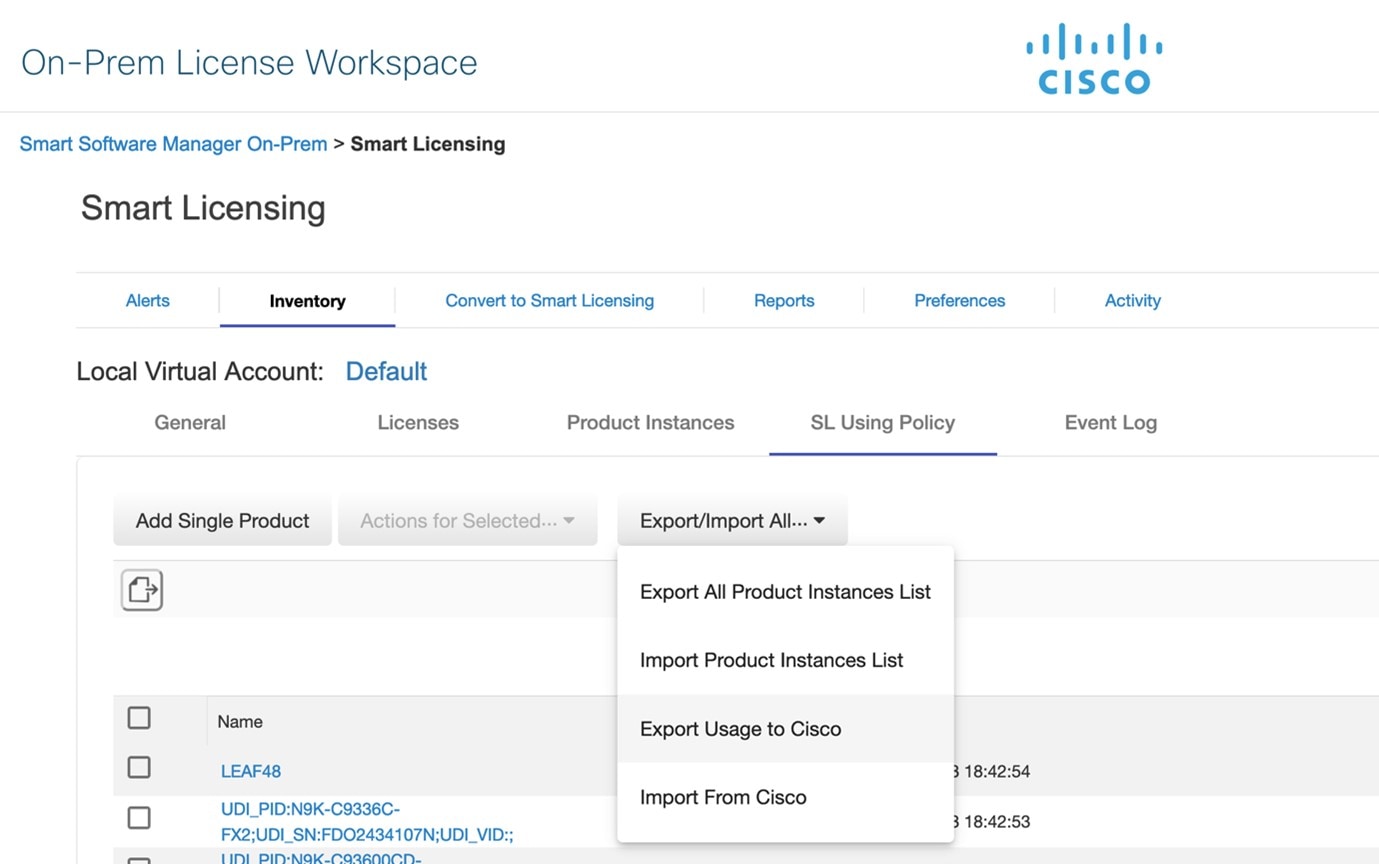This screenshot has width=1379, height=864.
Task: Open the LEAF48 product instance link
Action: coord(251,771)
